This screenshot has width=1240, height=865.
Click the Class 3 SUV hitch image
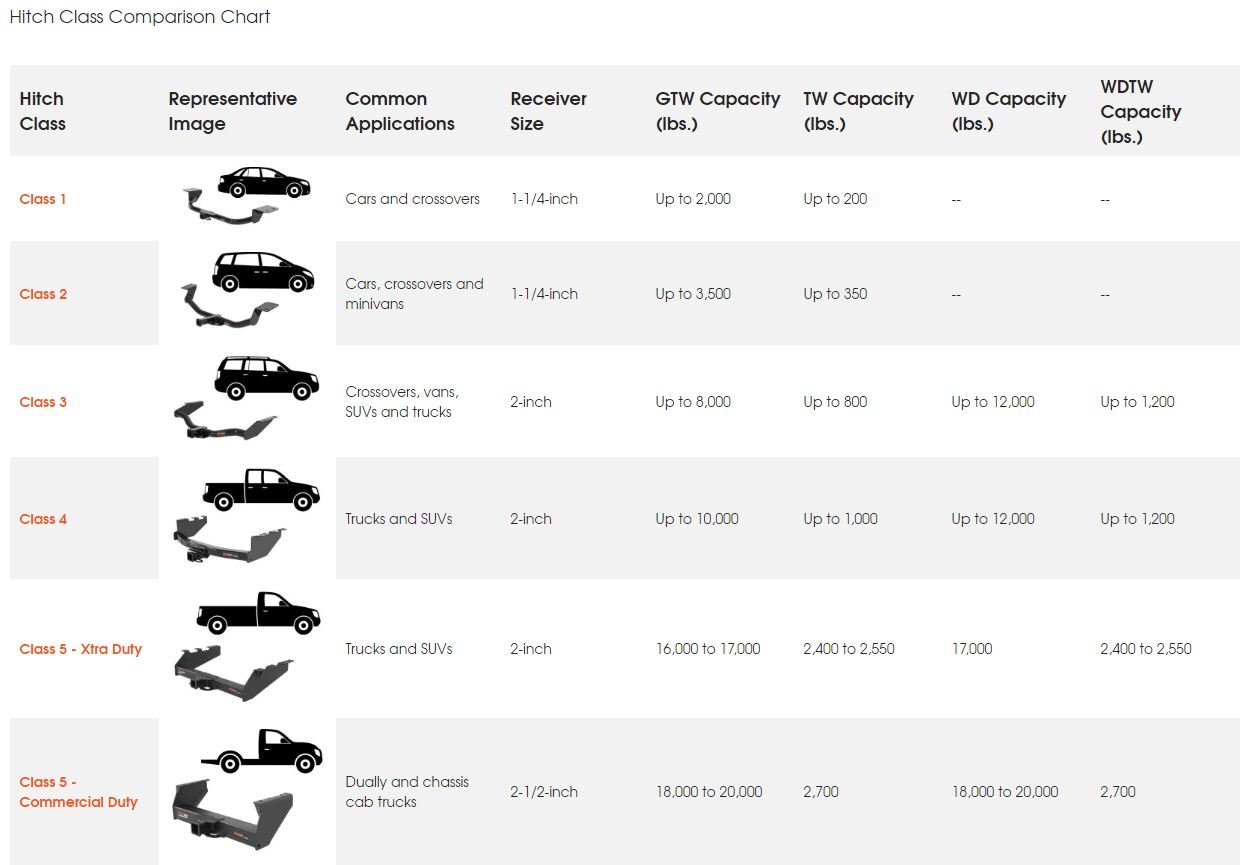(247, 398)
